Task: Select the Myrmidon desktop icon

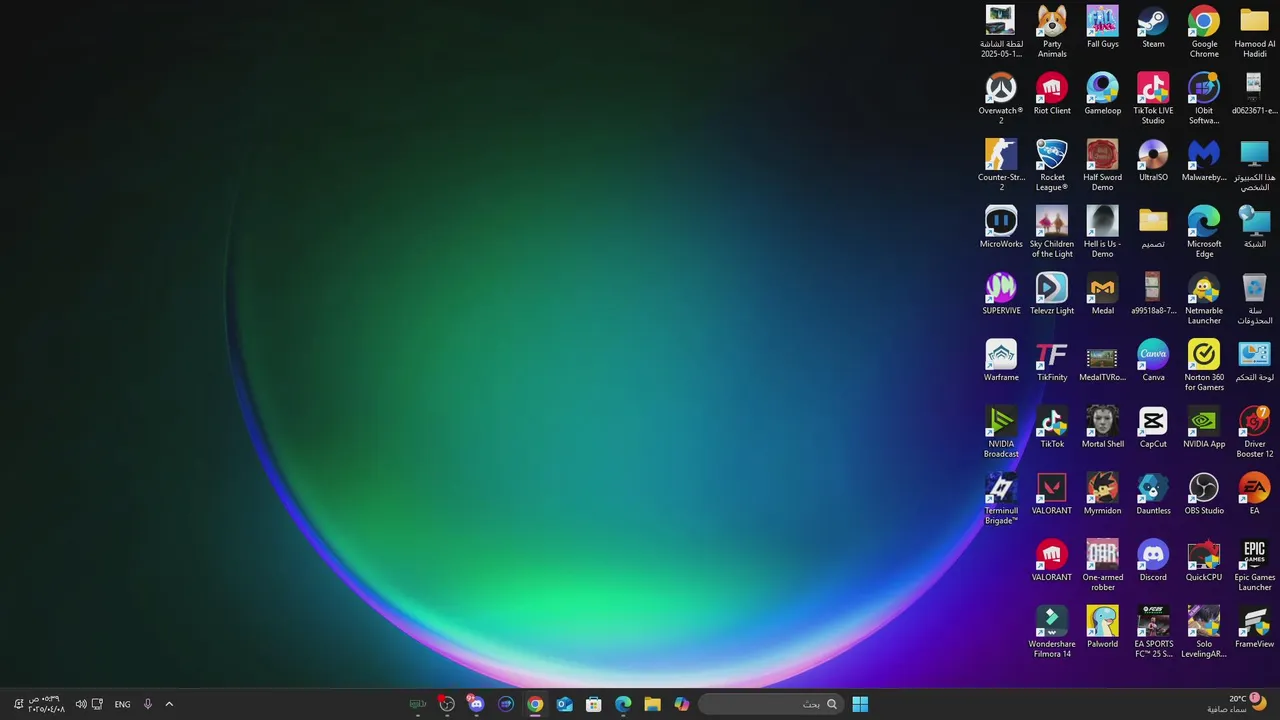Action: [1102, 494]
